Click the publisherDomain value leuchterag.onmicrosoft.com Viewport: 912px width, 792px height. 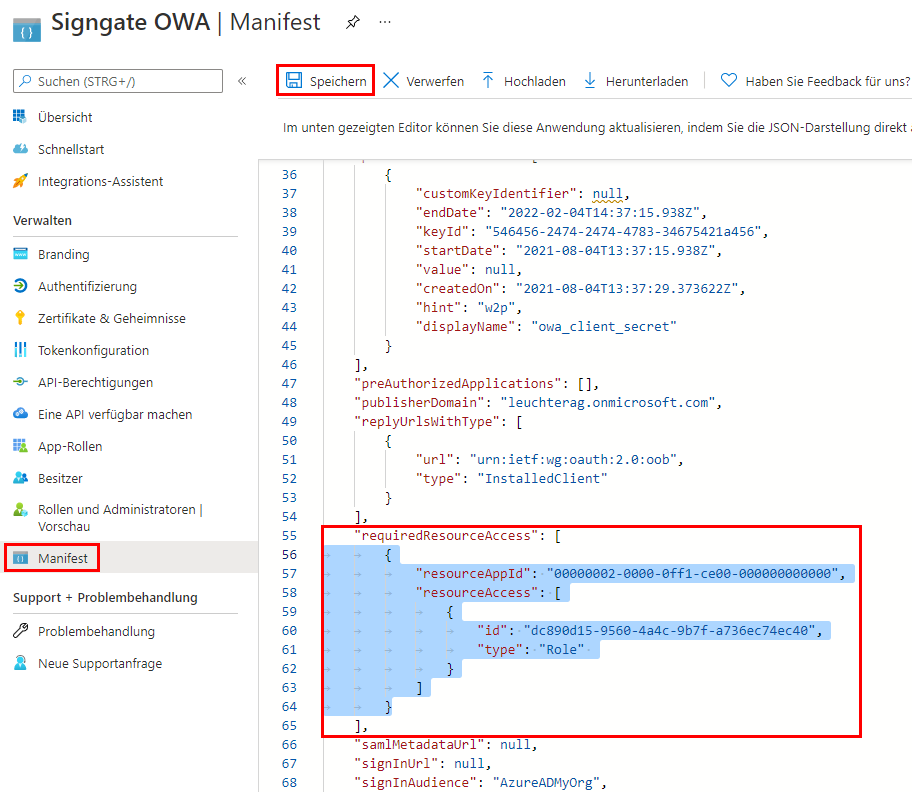click(608, 402)
